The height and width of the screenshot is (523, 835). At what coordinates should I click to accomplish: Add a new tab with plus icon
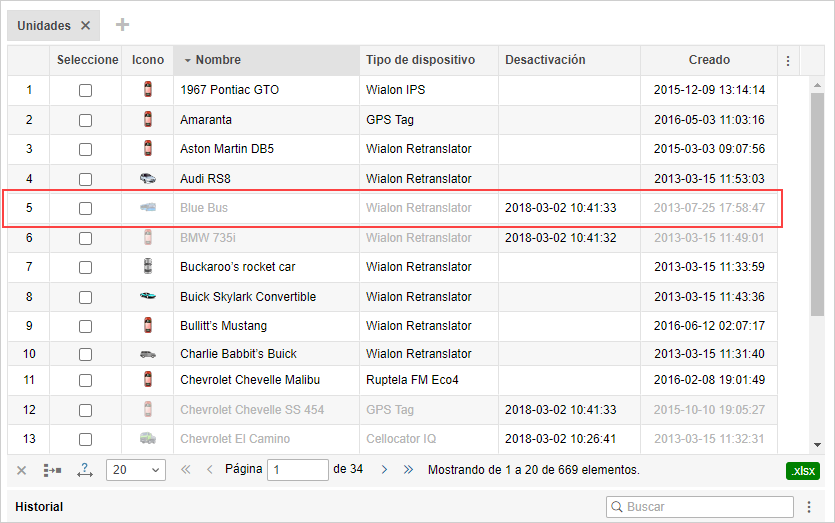click(x=122, y=24)
